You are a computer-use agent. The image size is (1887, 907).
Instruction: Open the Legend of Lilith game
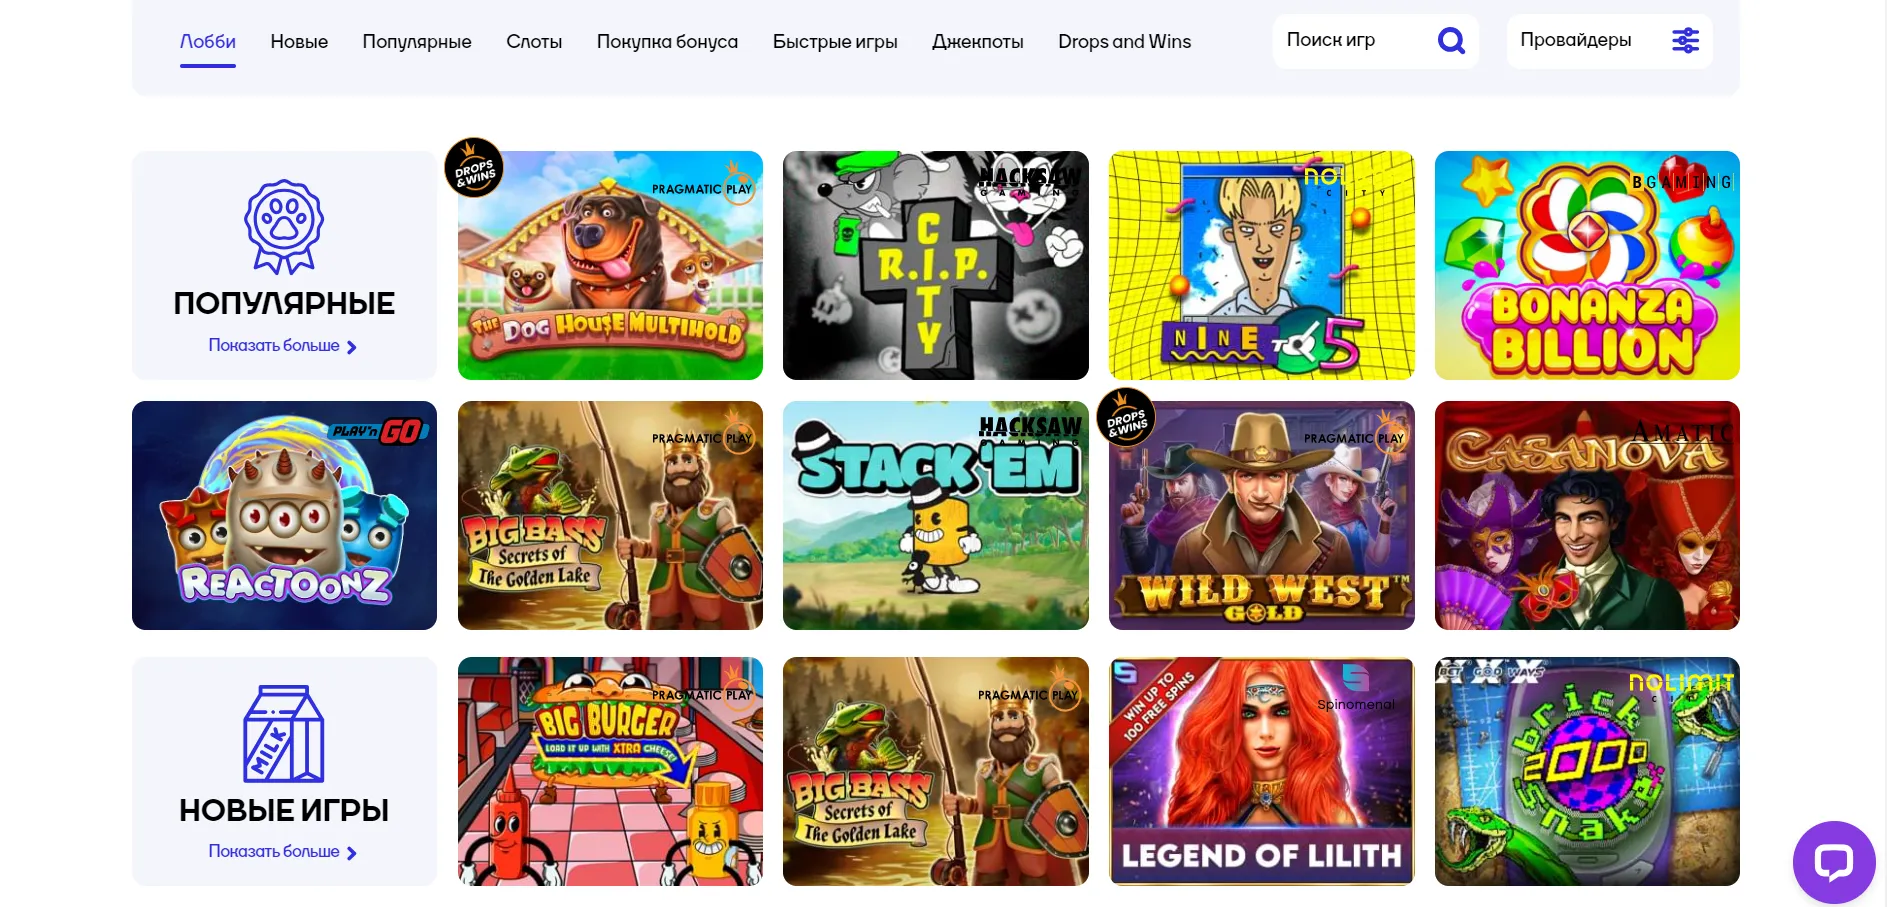pyautogui.click(x=1261, y=771)
